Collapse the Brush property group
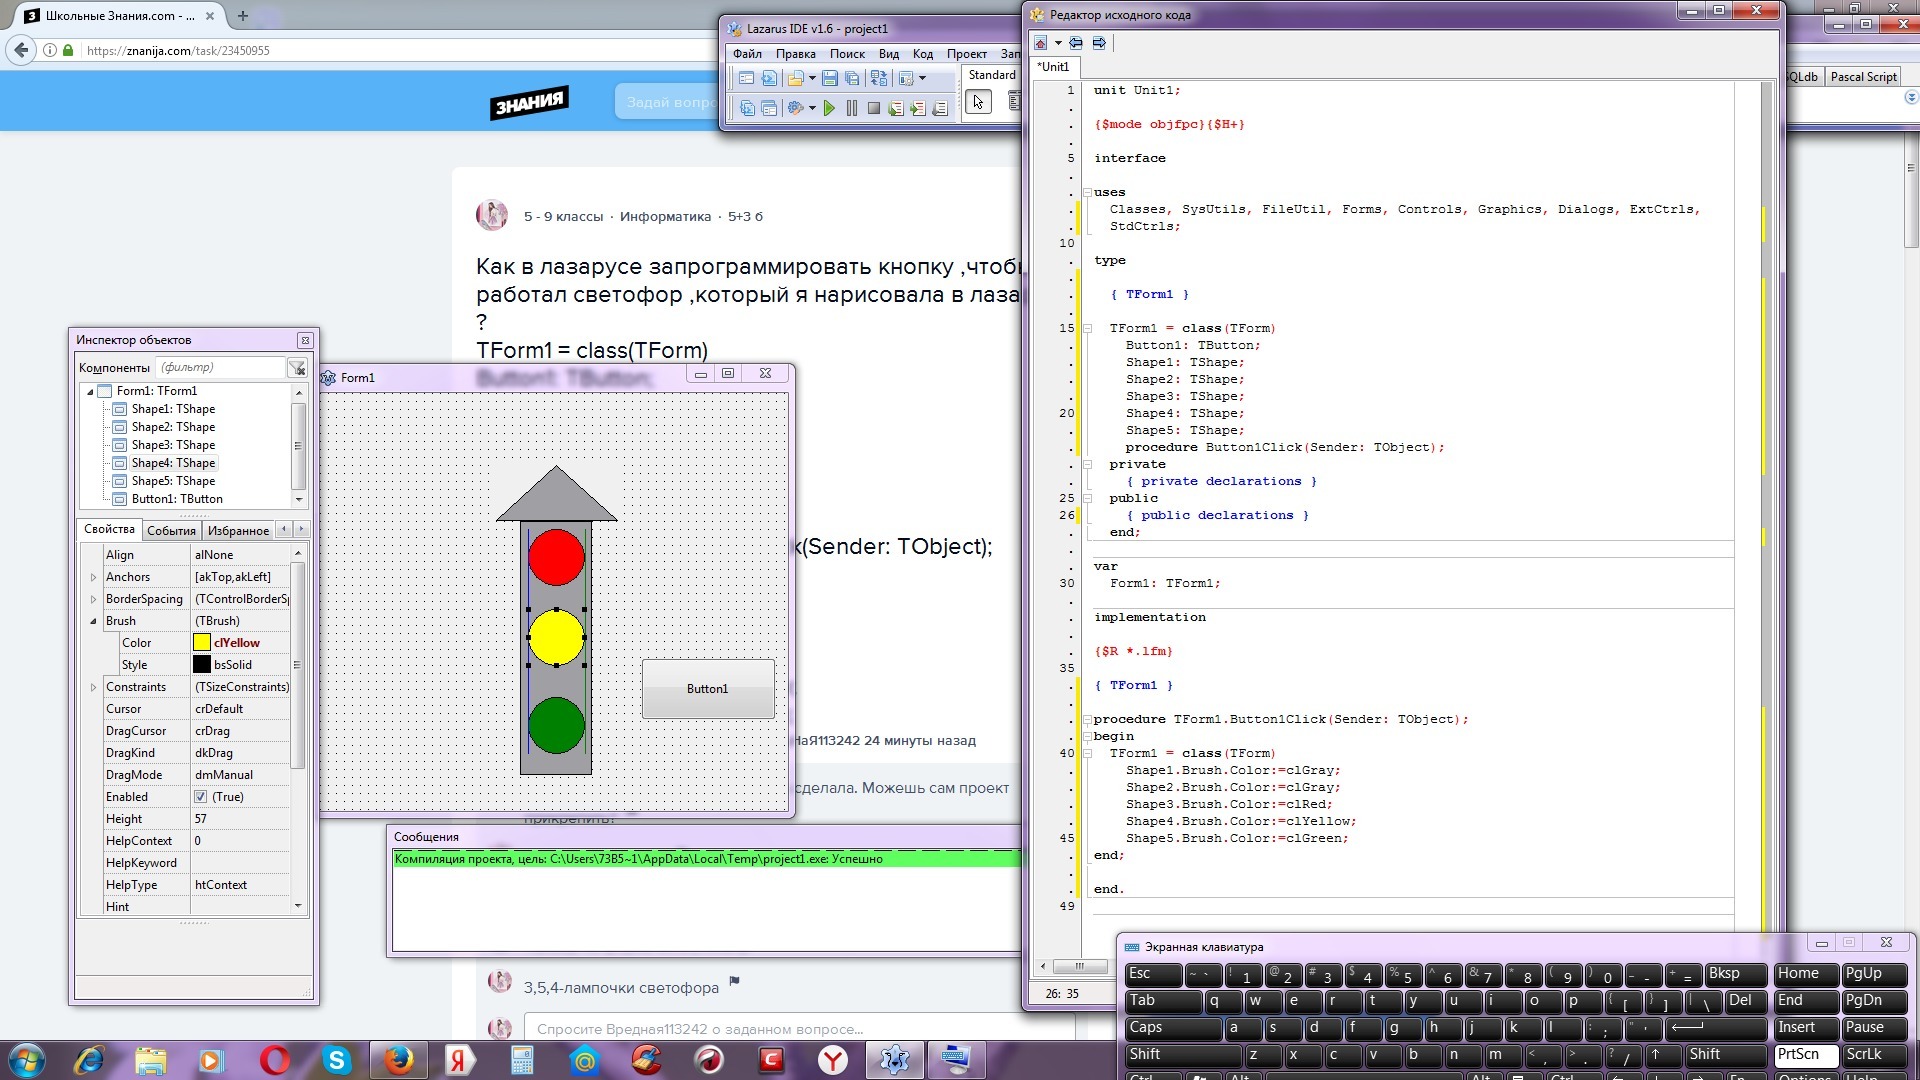 (x=94, y=621)
